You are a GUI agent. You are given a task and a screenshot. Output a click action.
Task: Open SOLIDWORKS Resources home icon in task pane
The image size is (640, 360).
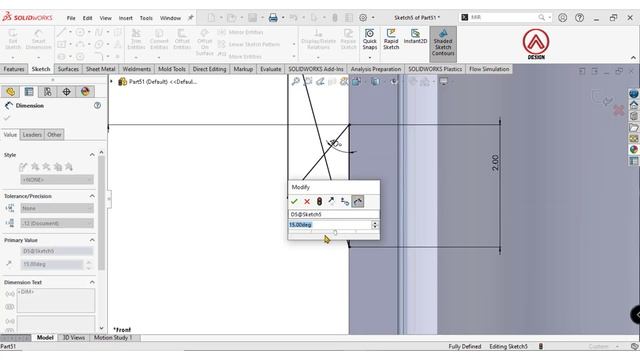pyautogui.click(x=633, y=104)
